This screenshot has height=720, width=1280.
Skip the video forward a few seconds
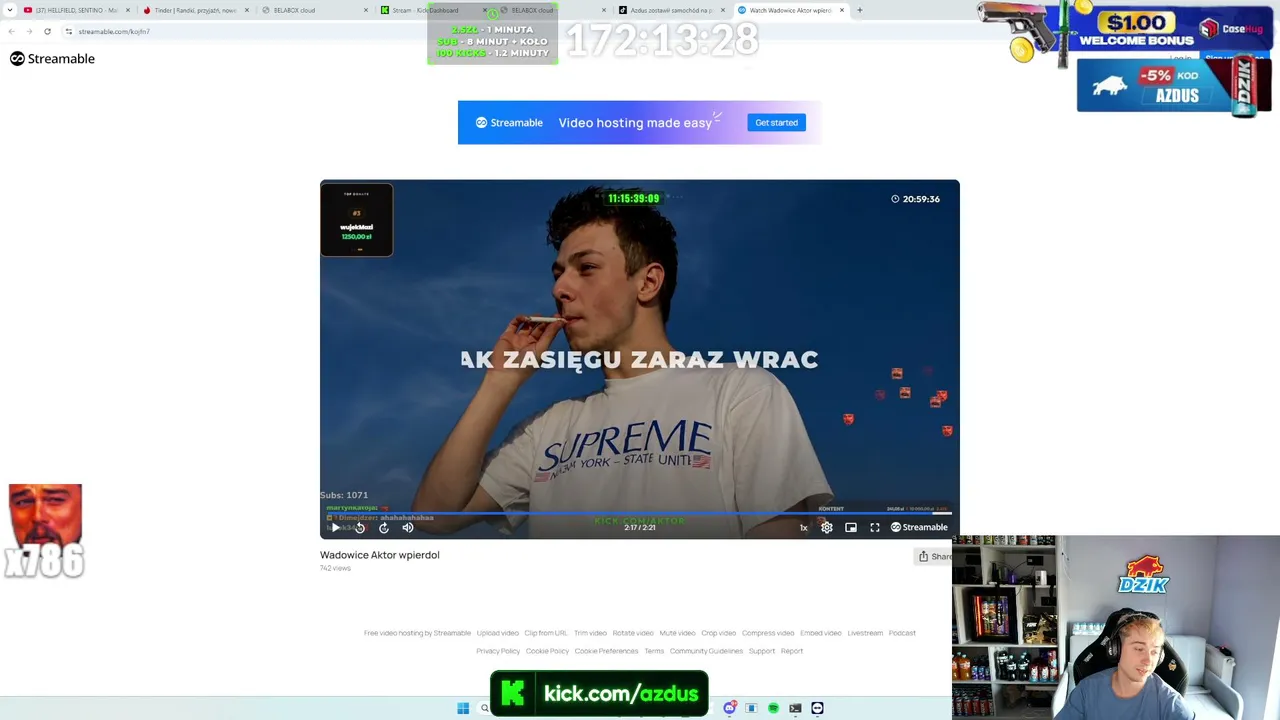click(384, 527)
